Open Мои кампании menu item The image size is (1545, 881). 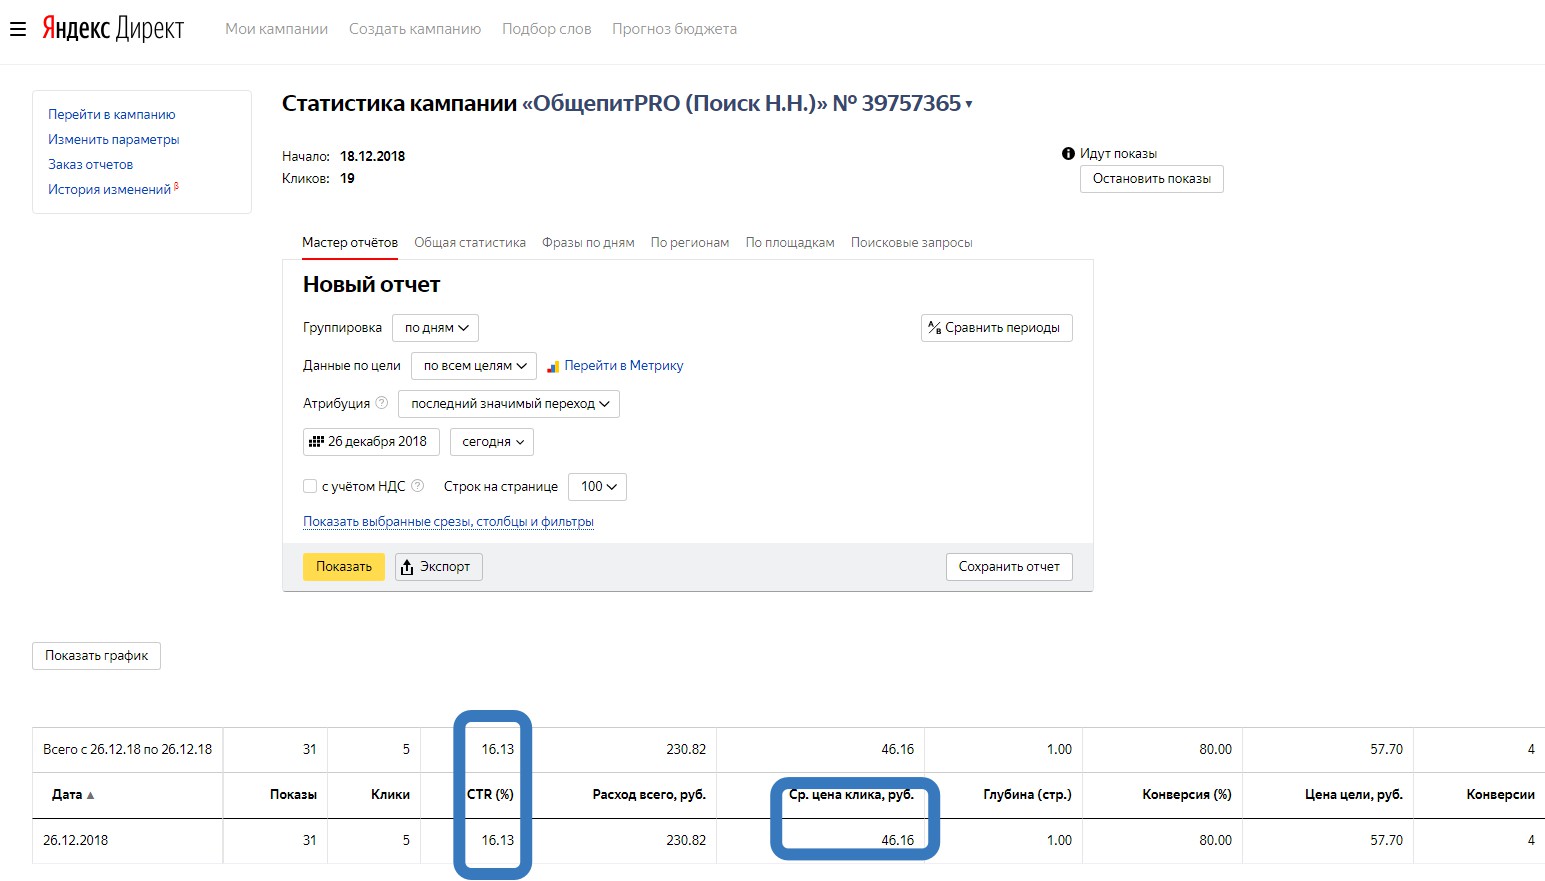[x=277, y=29]
